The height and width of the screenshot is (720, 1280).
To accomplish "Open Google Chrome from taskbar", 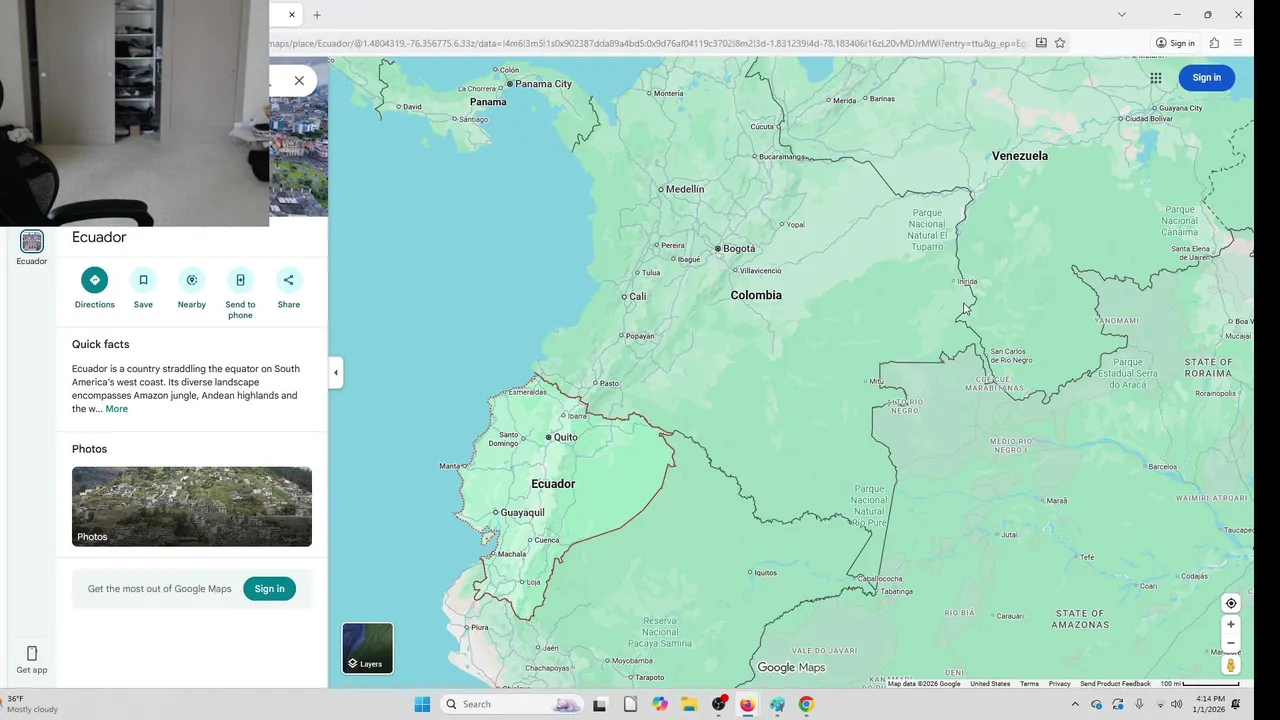I will (806, 704).
